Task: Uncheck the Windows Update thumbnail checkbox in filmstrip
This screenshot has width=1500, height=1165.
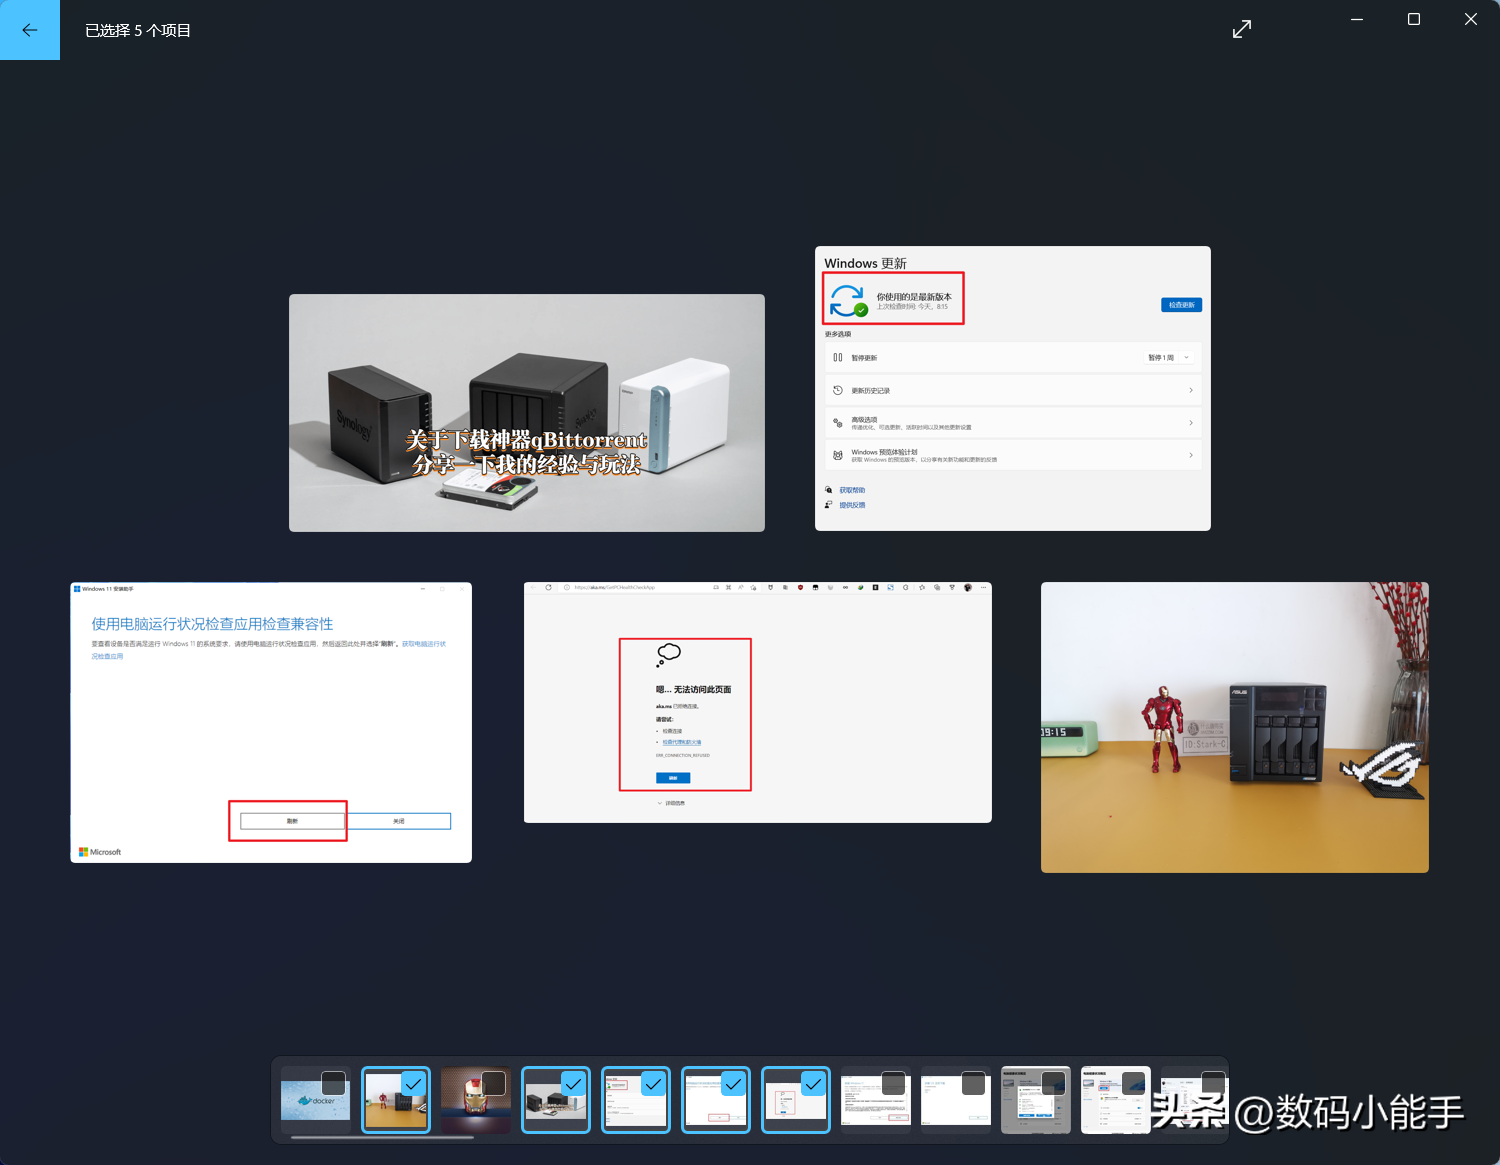Action: (653, 1083)
